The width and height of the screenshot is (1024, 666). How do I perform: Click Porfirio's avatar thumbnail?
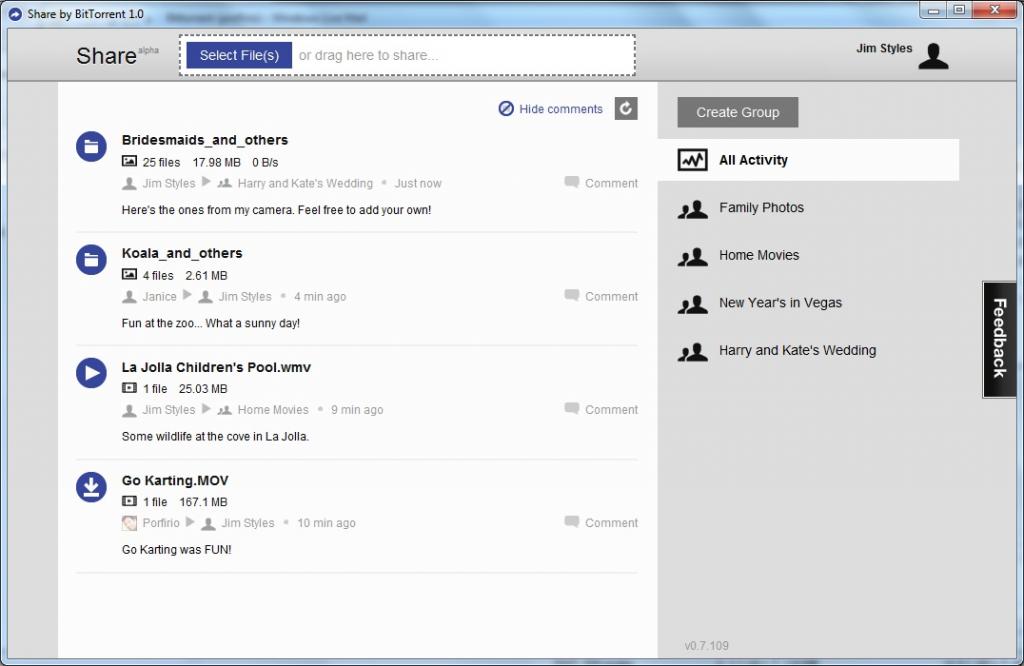tap(129, 523)
